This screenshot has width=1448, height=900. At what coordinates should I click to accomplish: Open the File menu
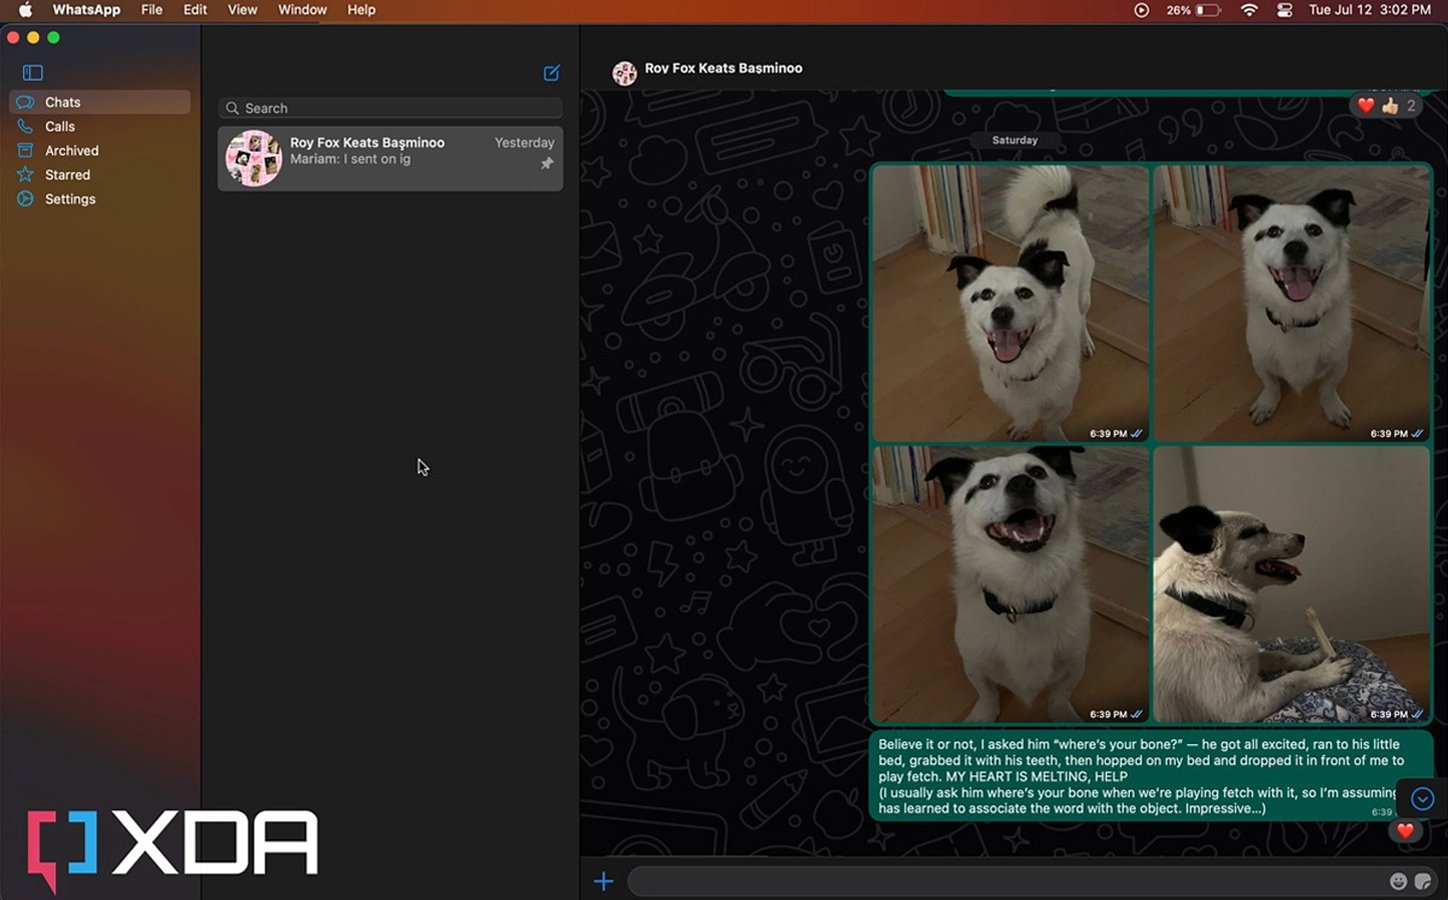[x=152, y=10]
